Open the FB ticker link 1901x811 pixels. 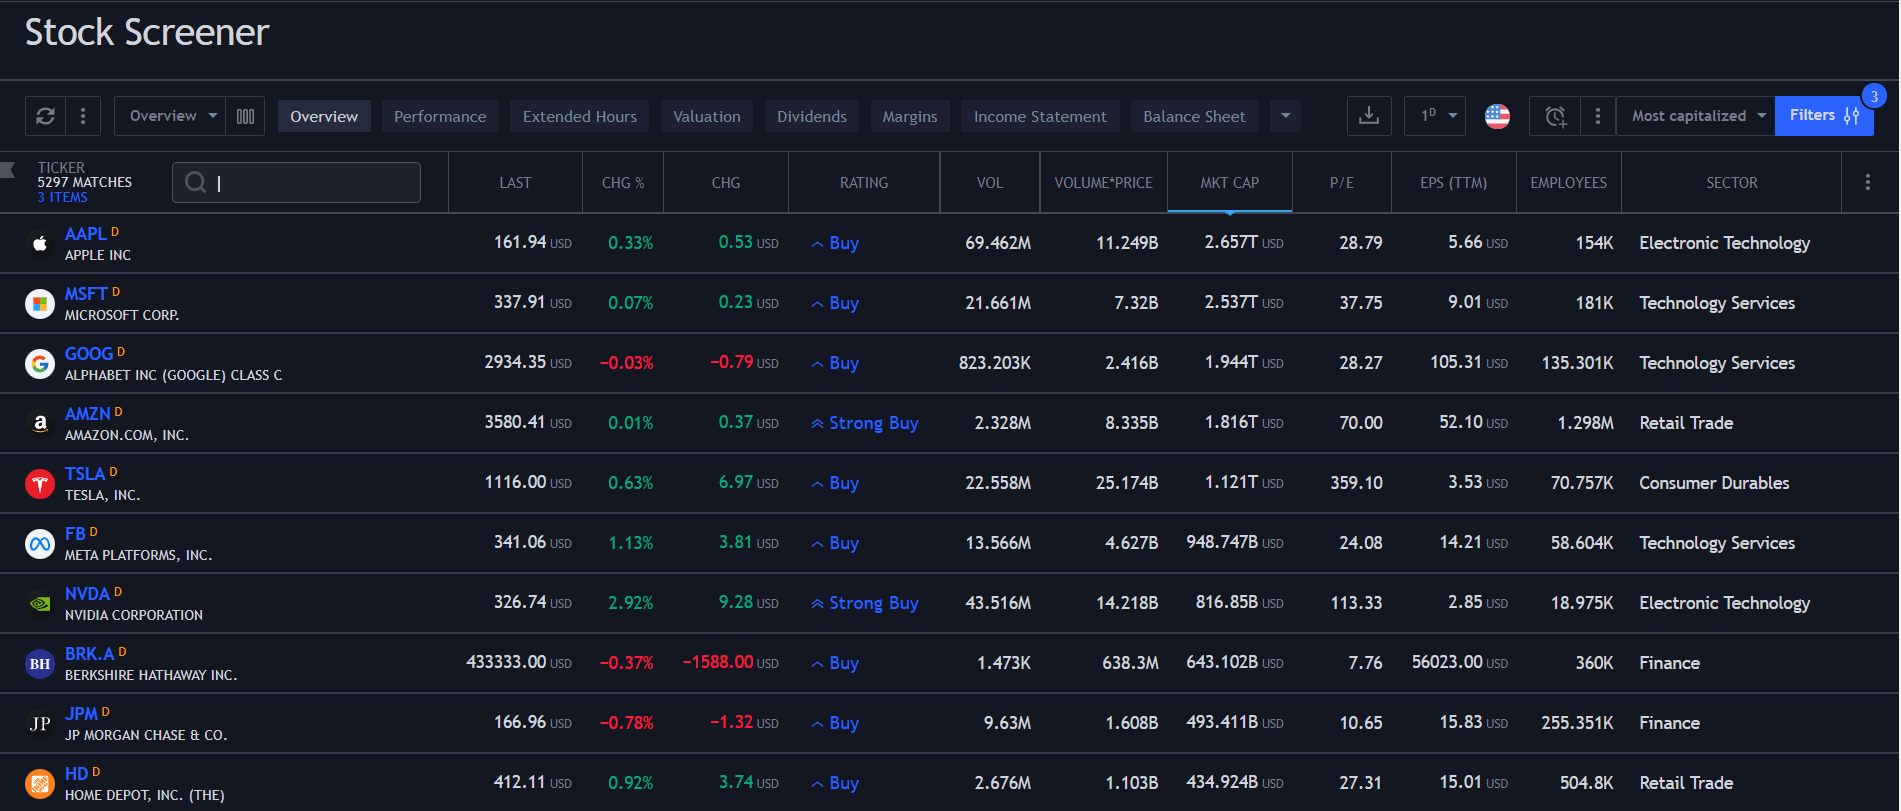pyautogui.click(x=75, y=533)
